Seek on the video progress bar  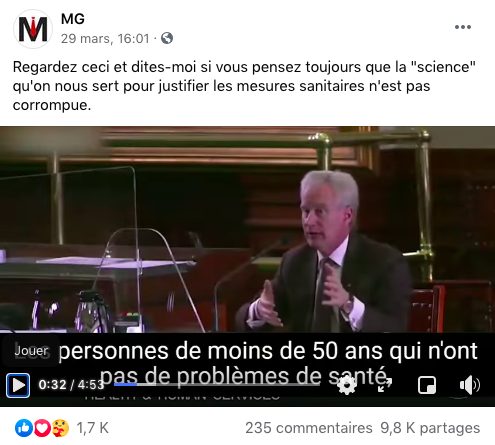coord(217,384)
